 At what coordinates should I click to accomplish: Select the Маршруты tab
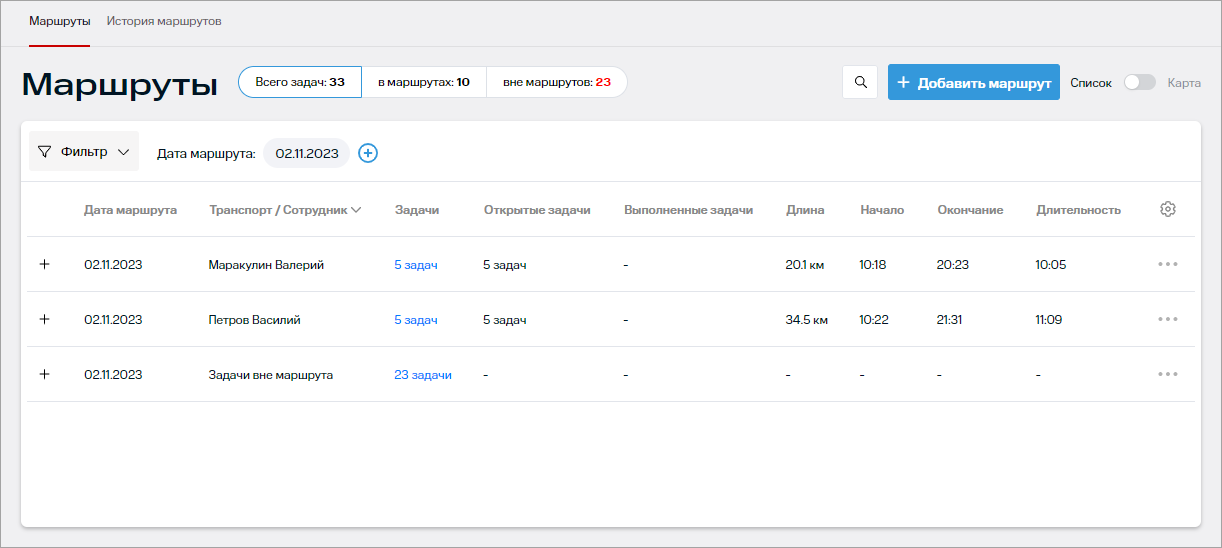point(60,21)
